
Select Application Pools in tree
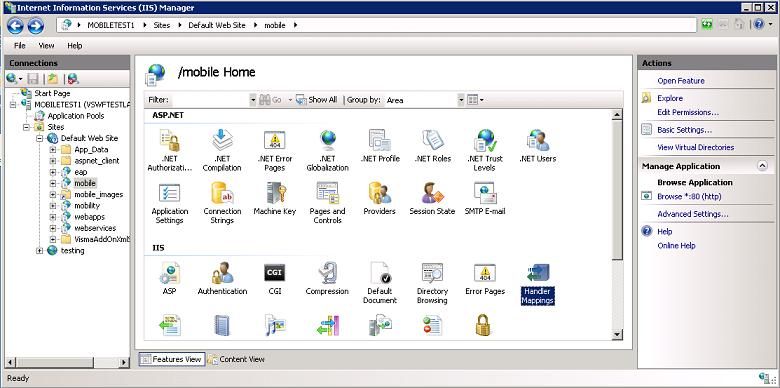[x=76, y=116]
